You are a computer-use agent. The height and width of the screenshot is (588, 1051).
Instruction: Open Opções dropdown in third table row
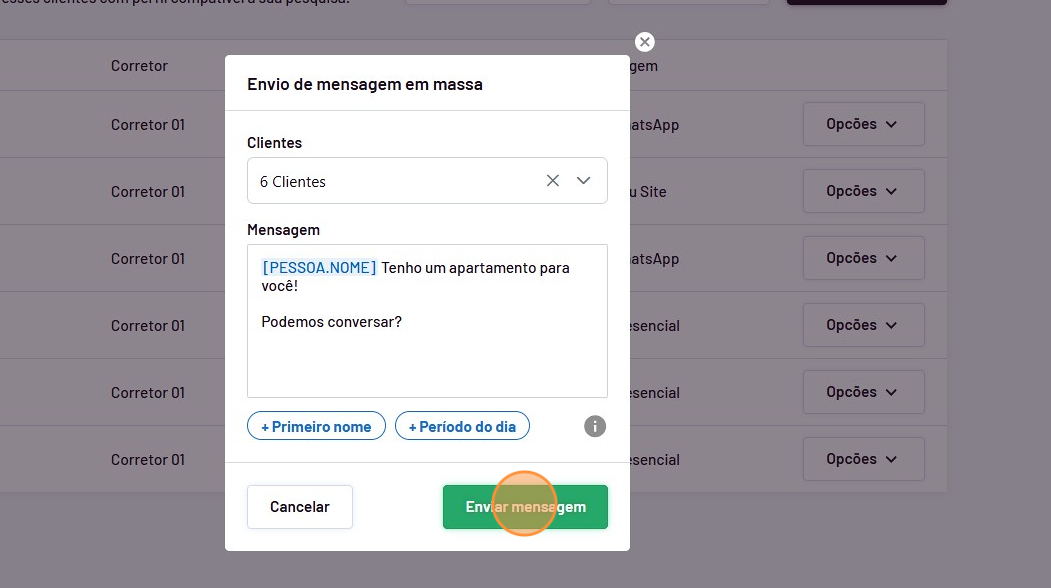[863, 258]
